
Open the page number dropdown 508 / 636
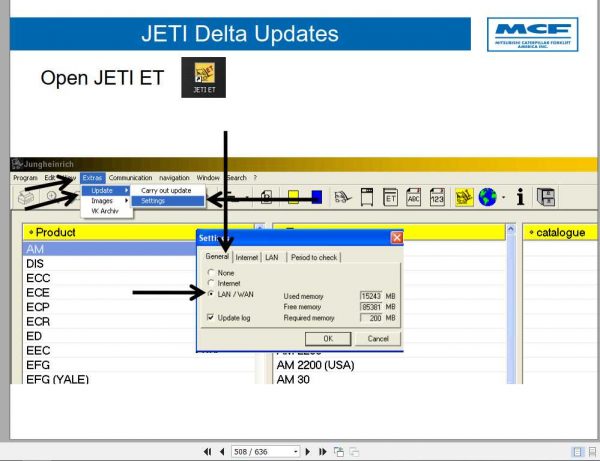pos(295,452)
